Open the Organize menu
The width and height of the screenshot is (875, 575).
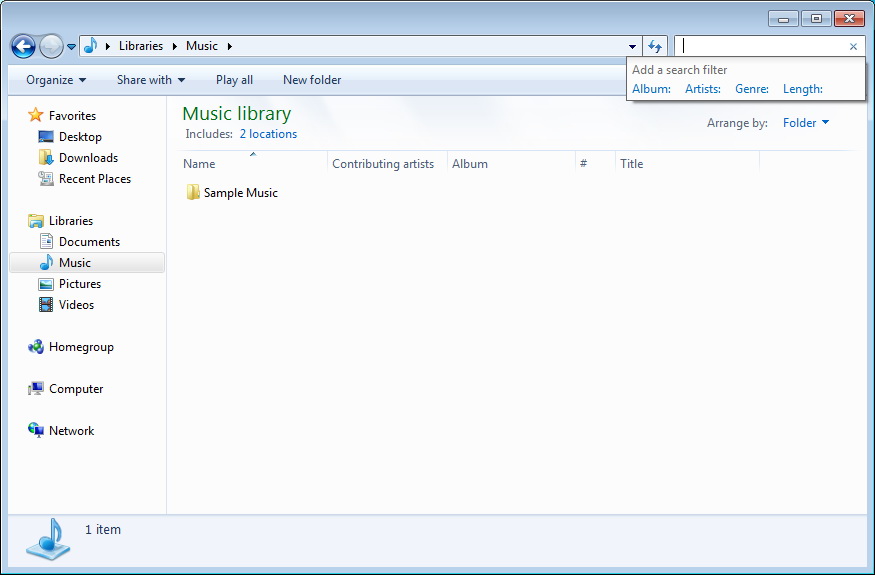point(56,80)
